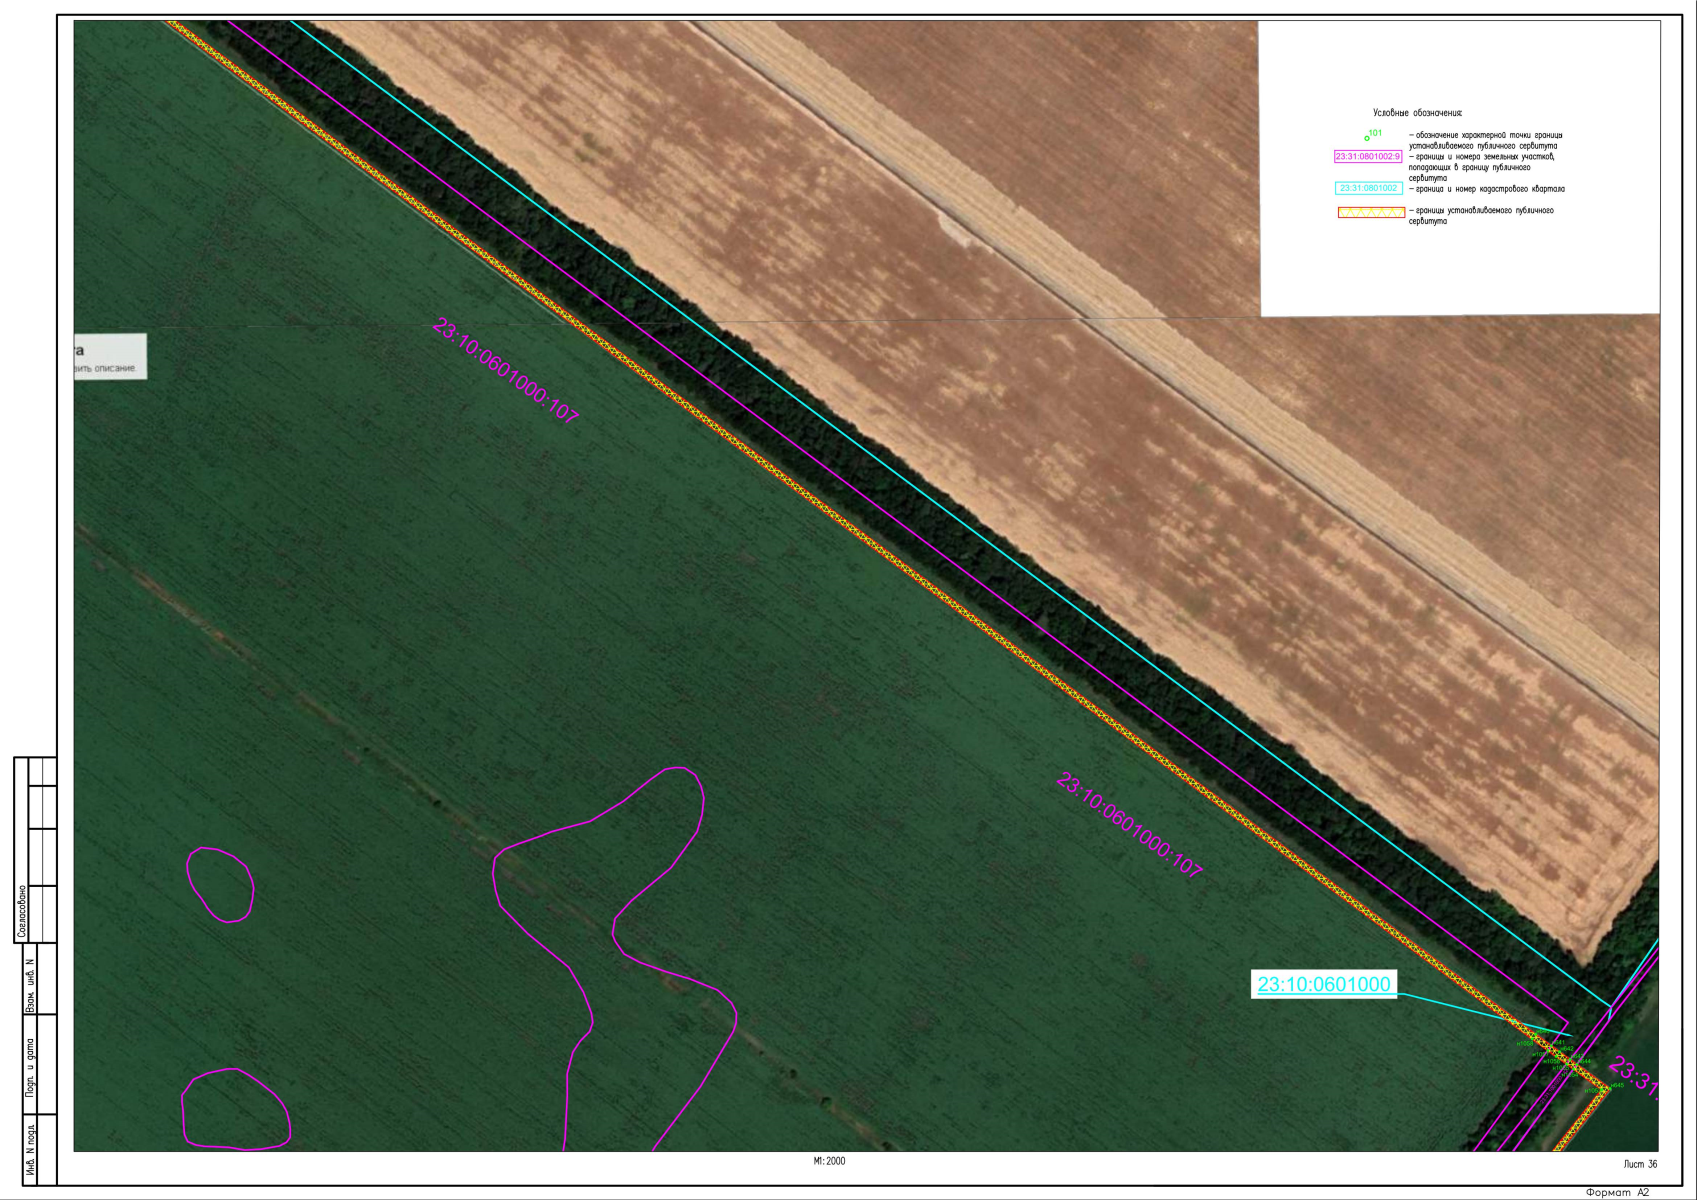Click the partial 23:31 label at right edge
The width and height of the screenshot is (1697, 1200).
[1636, 1079]
